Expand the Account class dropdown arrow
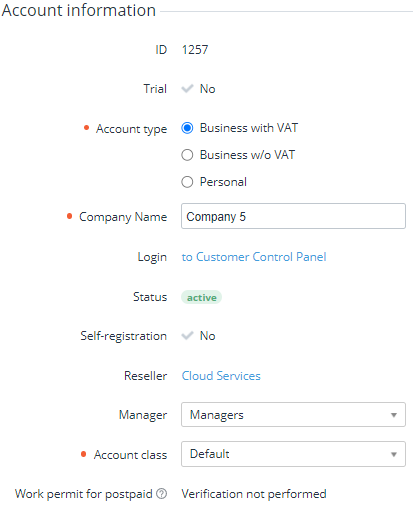 pyautogui.click(x=394, y=454)
